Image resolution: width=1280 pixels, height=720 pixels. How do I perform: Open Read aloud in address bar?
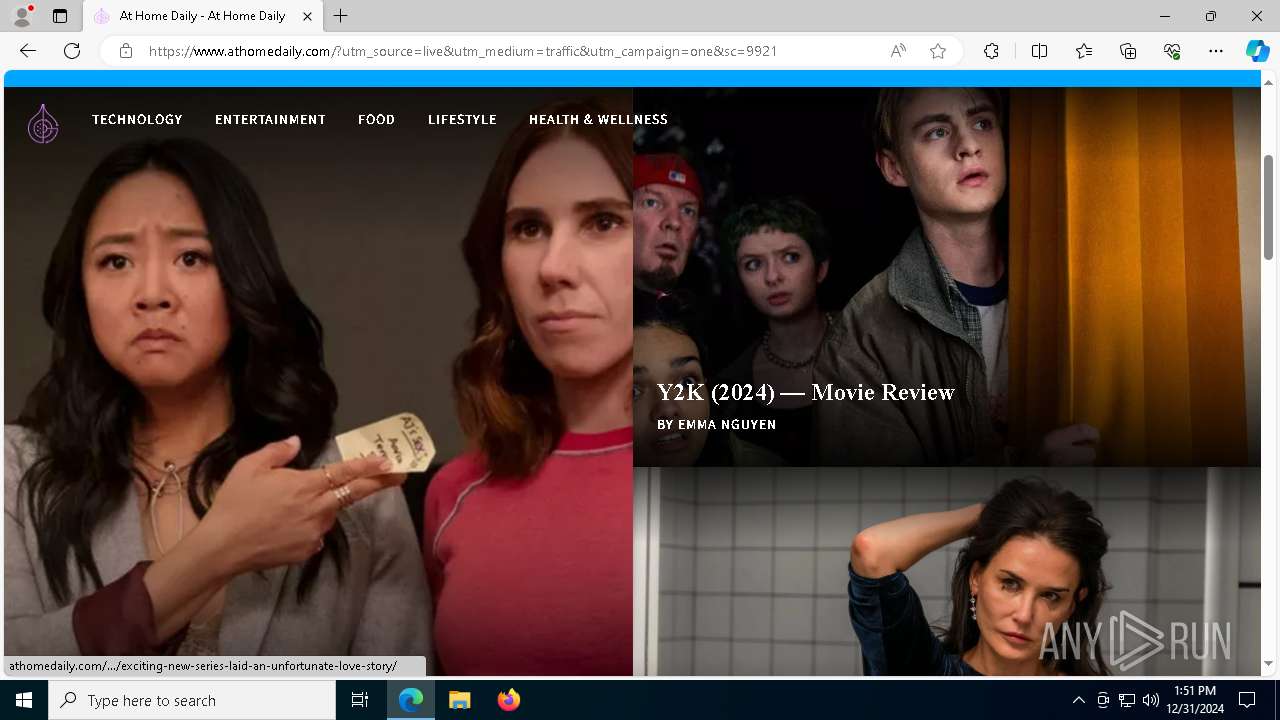click(x=898, y=51)
